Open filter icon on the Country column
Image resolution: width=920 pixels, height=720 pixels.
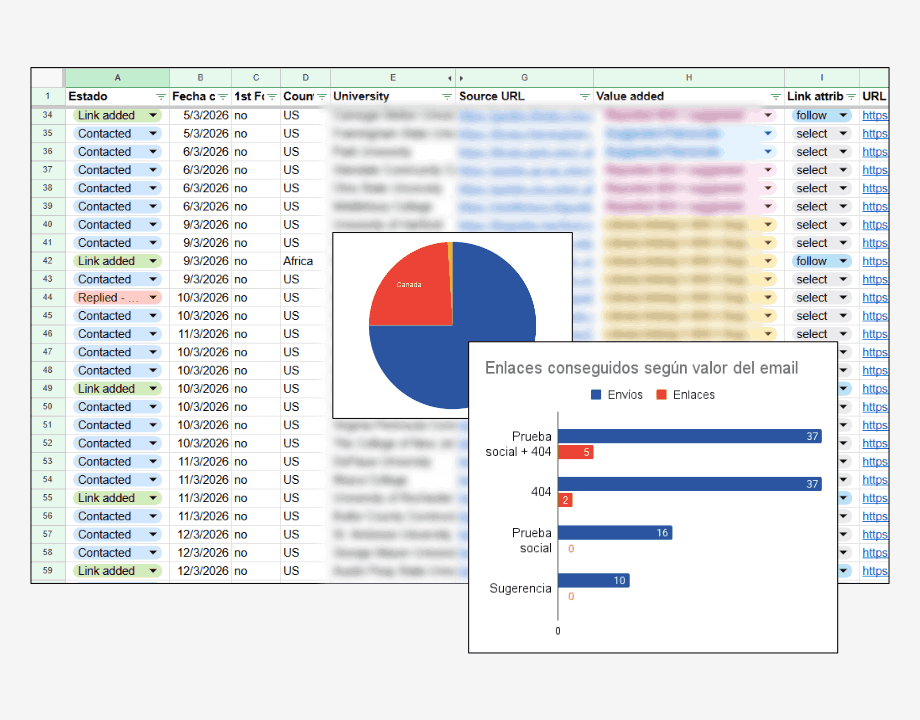(x=322, y=97)
